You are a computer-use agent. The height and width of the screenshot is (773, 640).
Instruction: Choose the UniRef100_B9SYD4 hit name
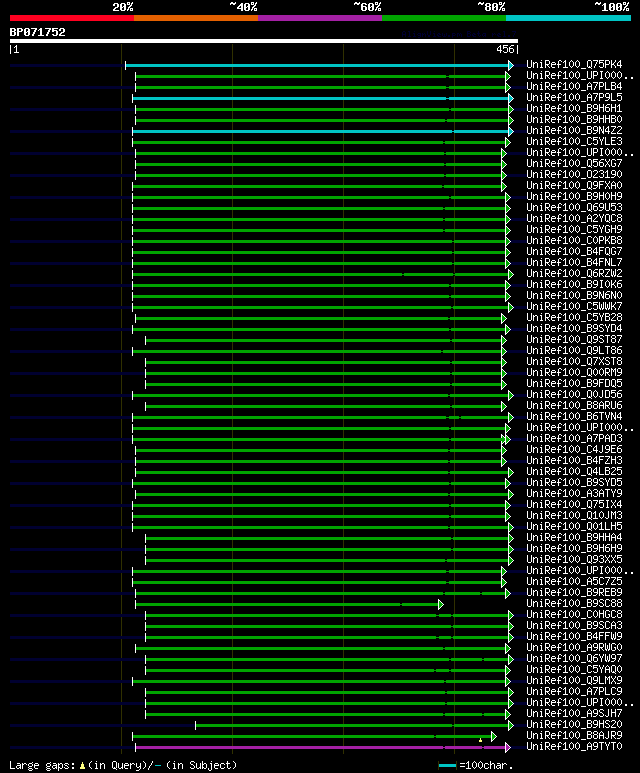(x=574, y=329)
